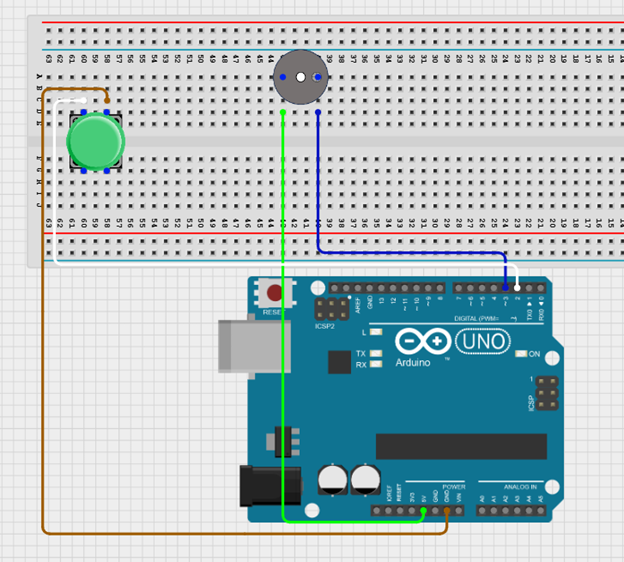Click the Arduino VIN pin
The width and height of the screenshot is (624, 562).
click(x=459, y=510)
